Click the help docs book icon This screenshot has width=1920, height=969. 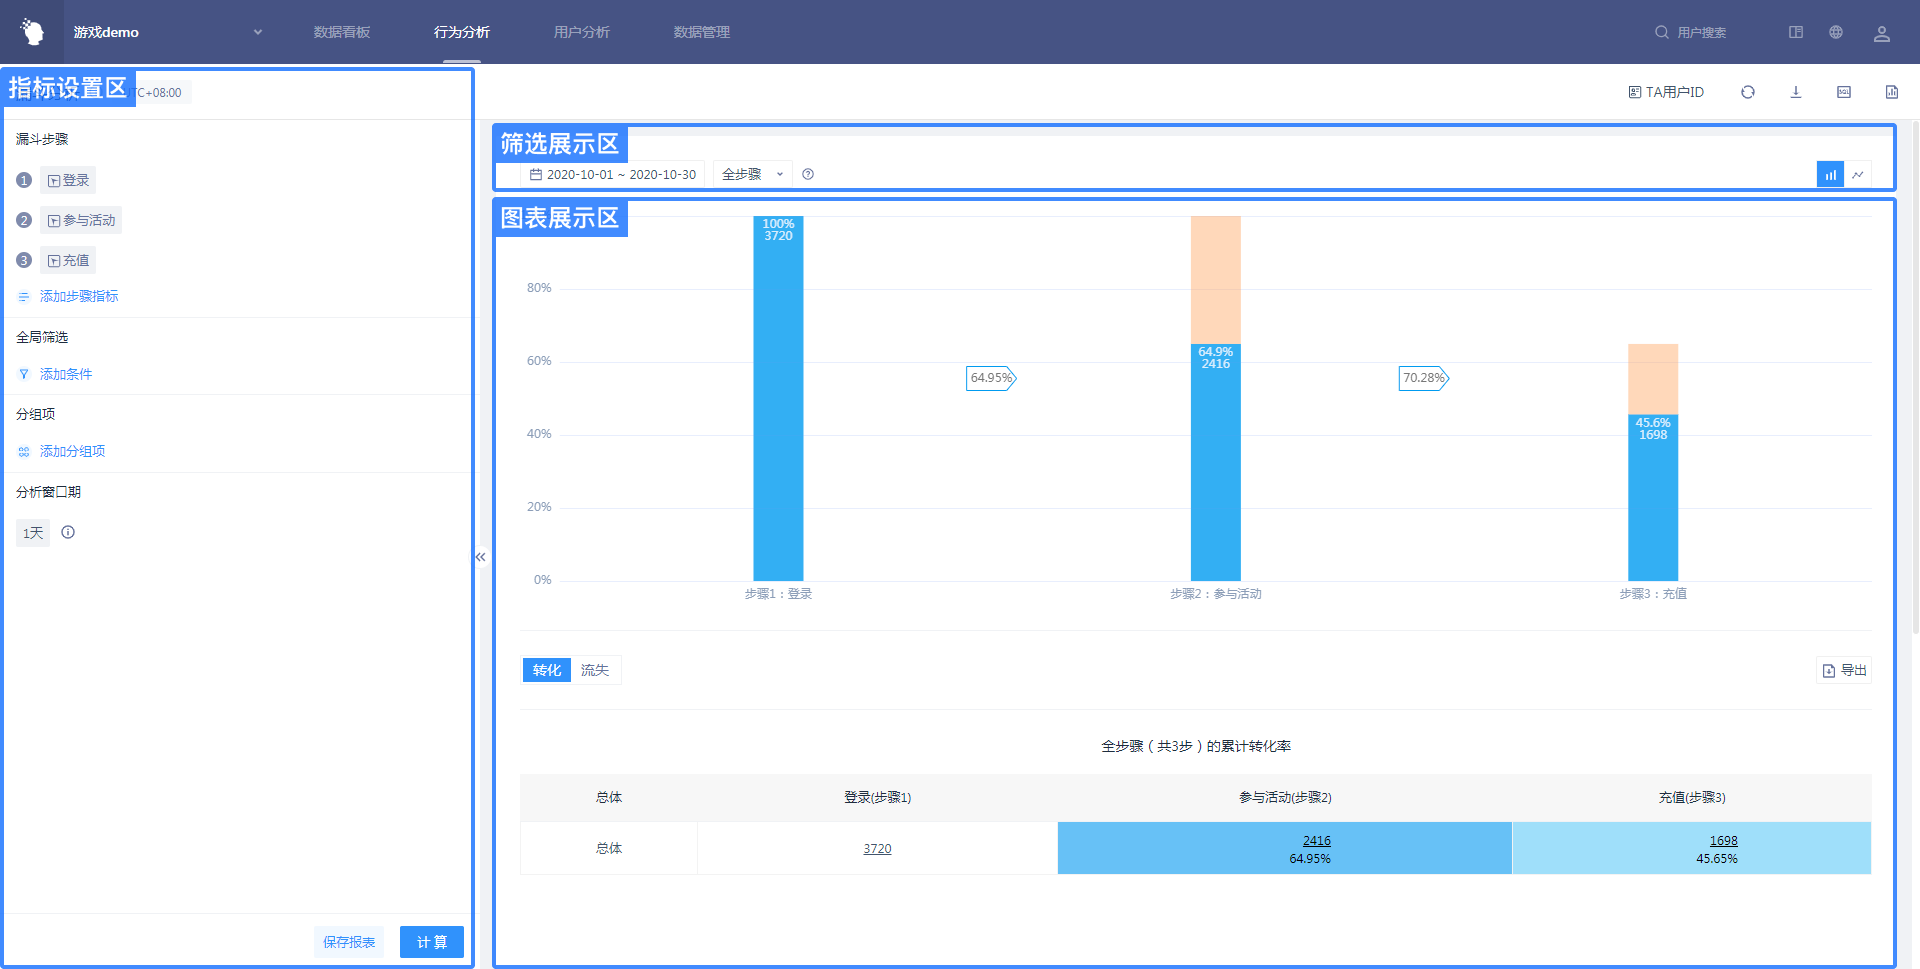tap(1795, 32)
